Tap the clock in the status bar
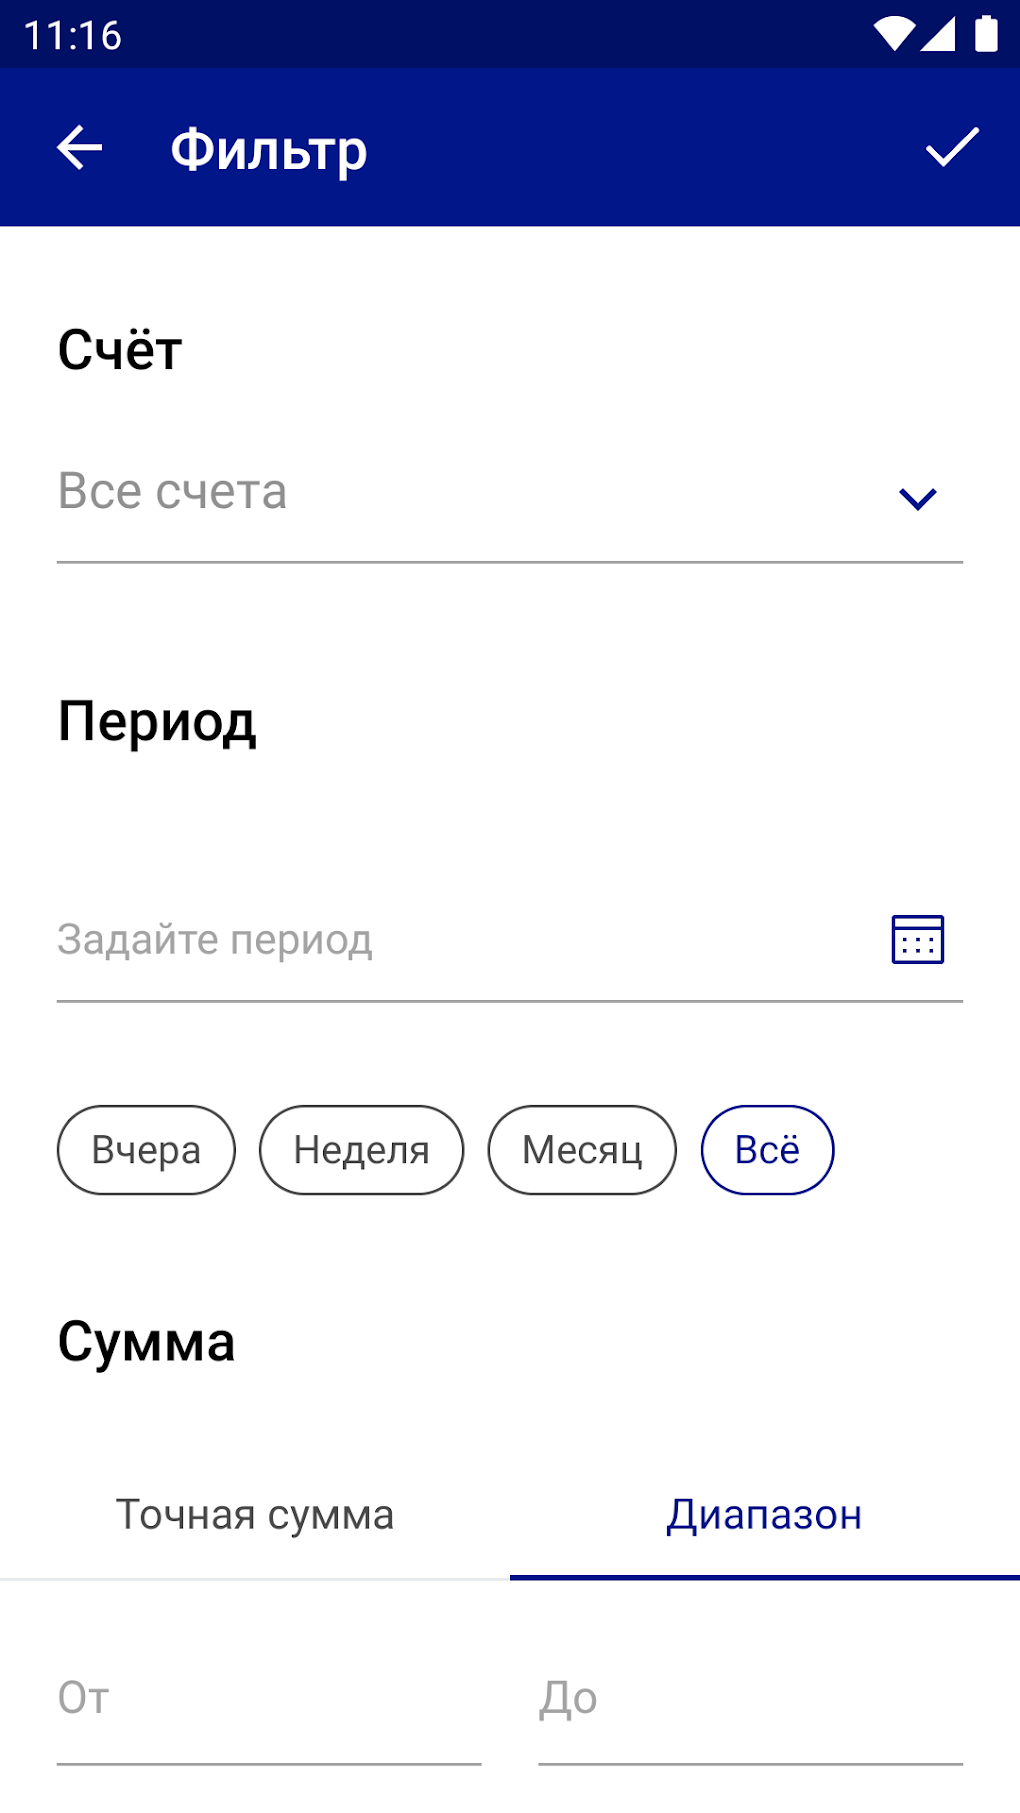This screenshot has width=1020, height=1813. point(72,36)
